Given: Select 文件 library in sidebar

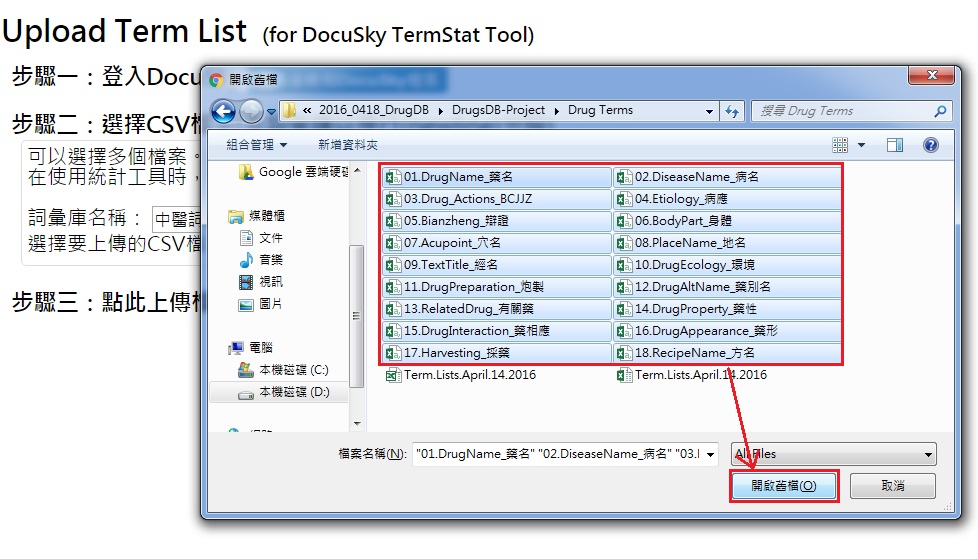Looking at the screenshot, I should pyautogui.click(x=261, y=238).
